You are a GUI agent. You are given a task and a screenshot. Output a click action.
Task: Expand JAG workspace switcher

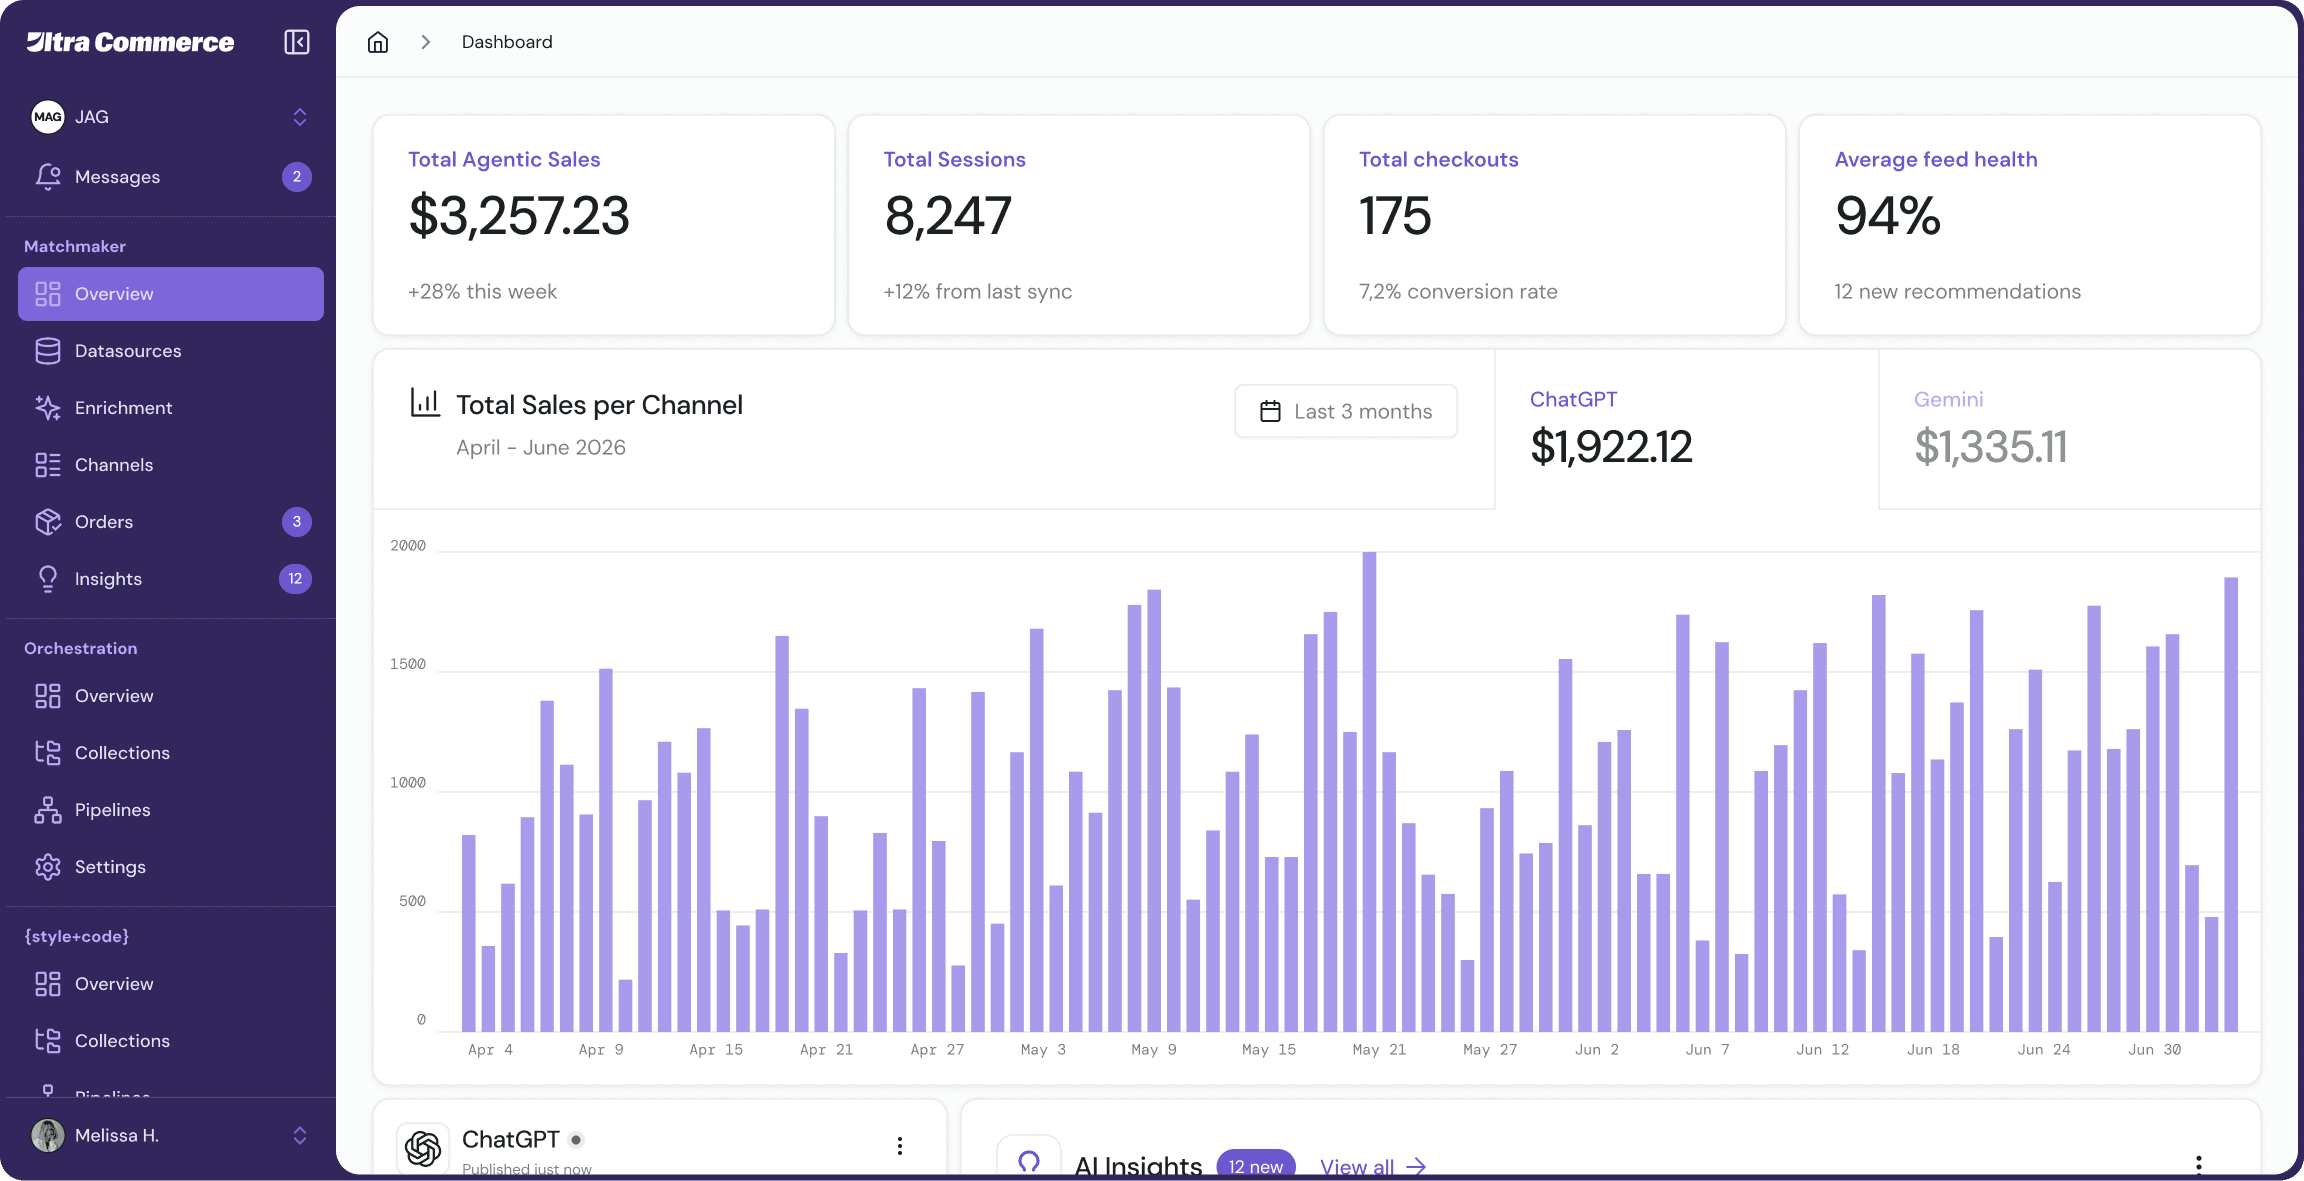pos(299,117)
